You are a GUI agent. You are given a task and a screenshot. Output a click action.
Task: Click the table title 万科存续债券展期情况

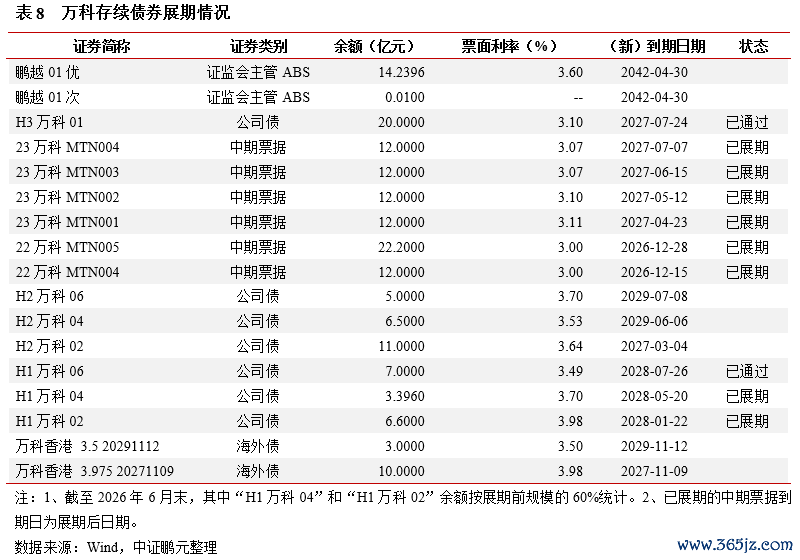(x=145, y=12)
